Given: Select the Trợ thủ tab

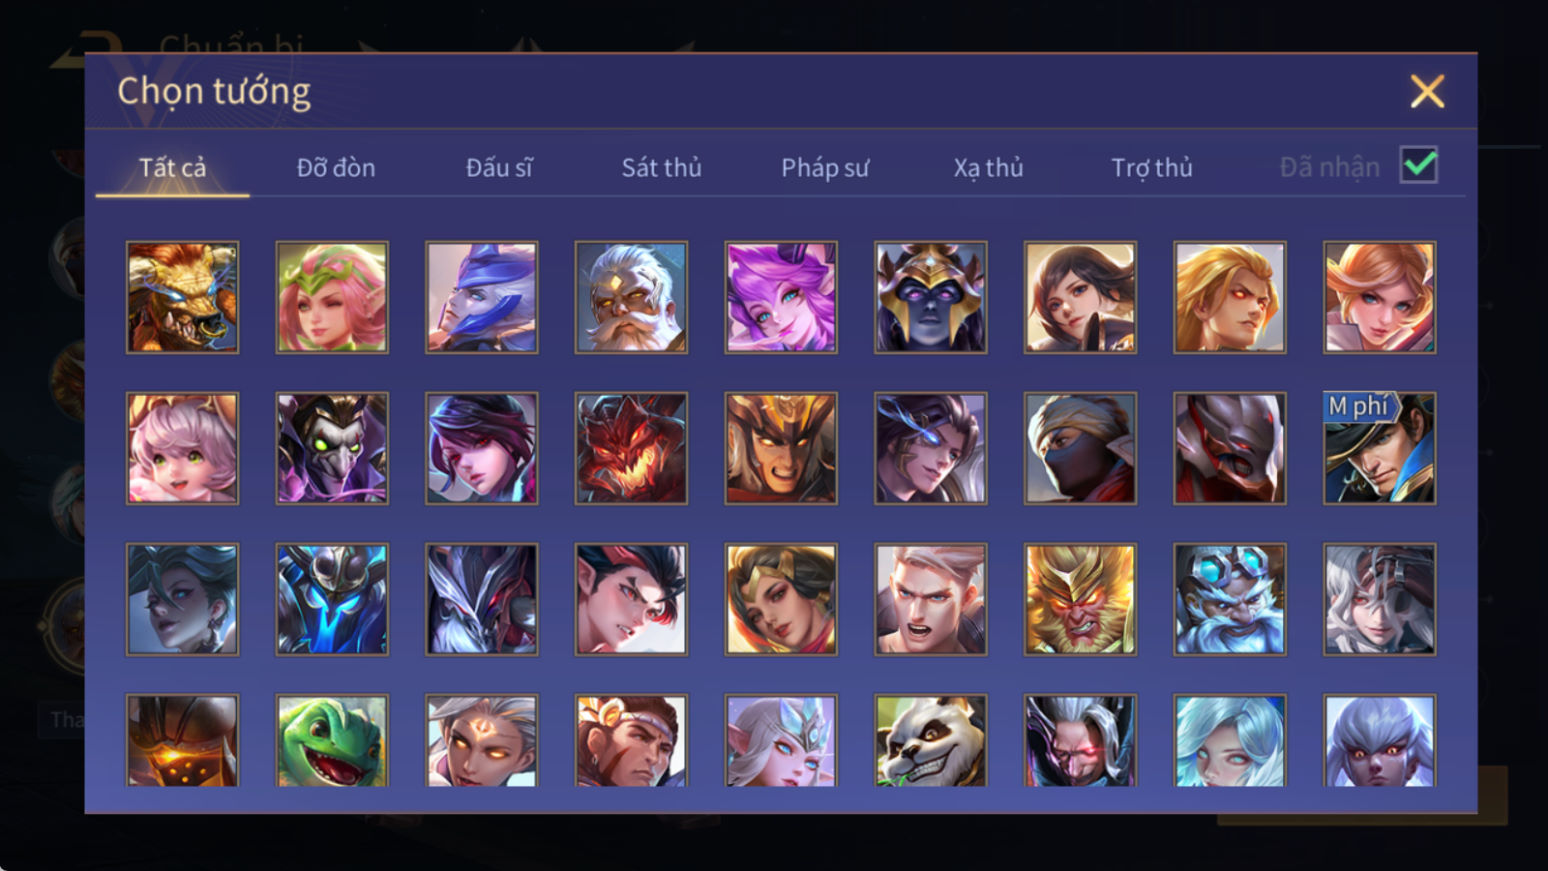Looking at the screenshot, I should 1152,167.
